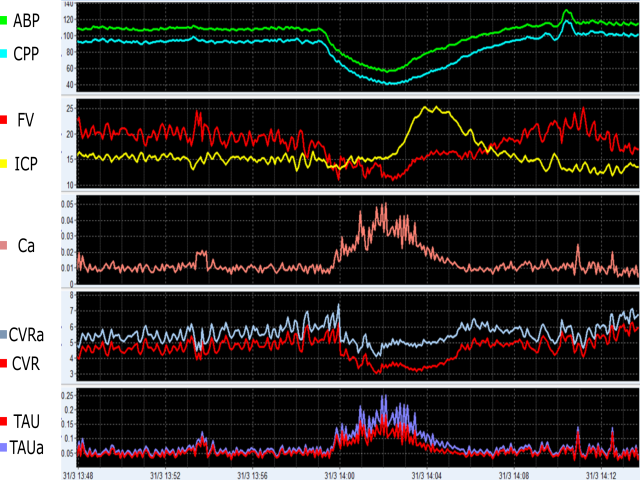Screen dimensions: 640x480
Task: Click the 31/3 14:08 time axis label
Action: click(515, 474)
